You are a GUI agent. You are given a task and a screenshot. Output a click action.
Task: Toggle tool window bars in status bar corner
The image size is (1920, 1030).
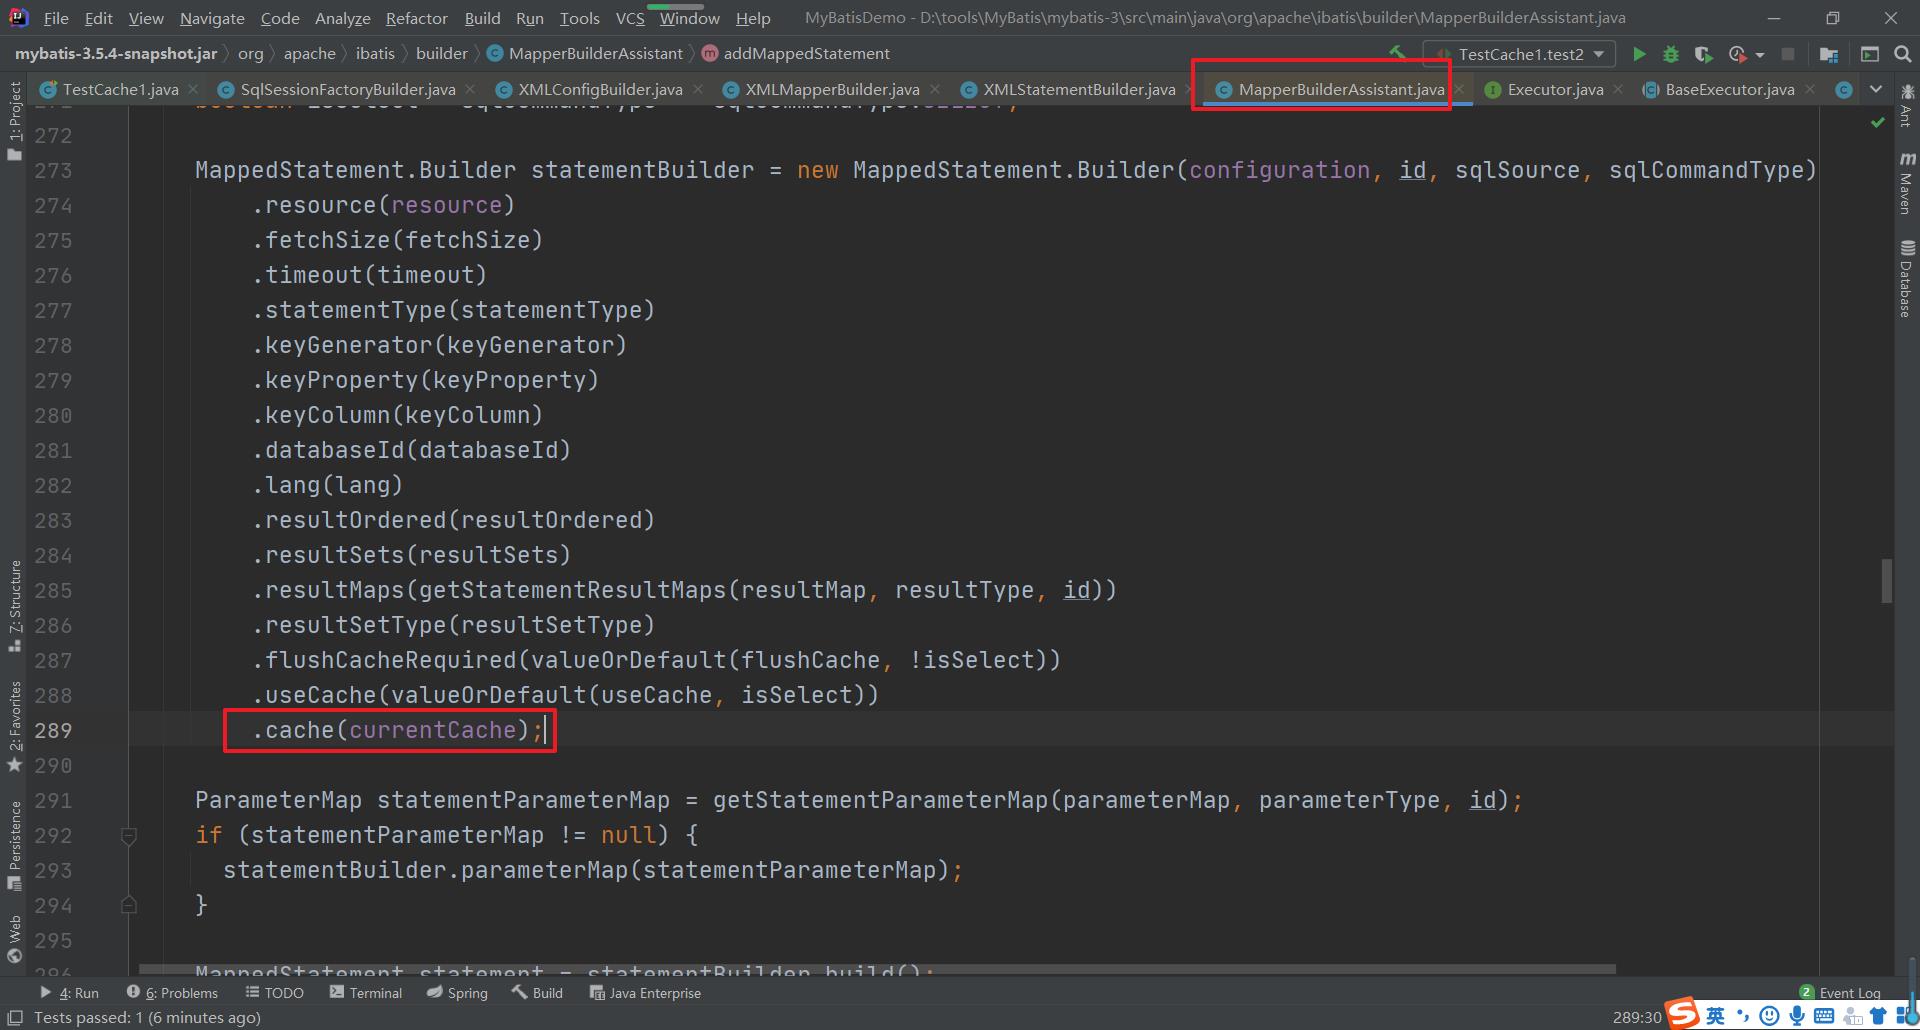click(14, 1017)
